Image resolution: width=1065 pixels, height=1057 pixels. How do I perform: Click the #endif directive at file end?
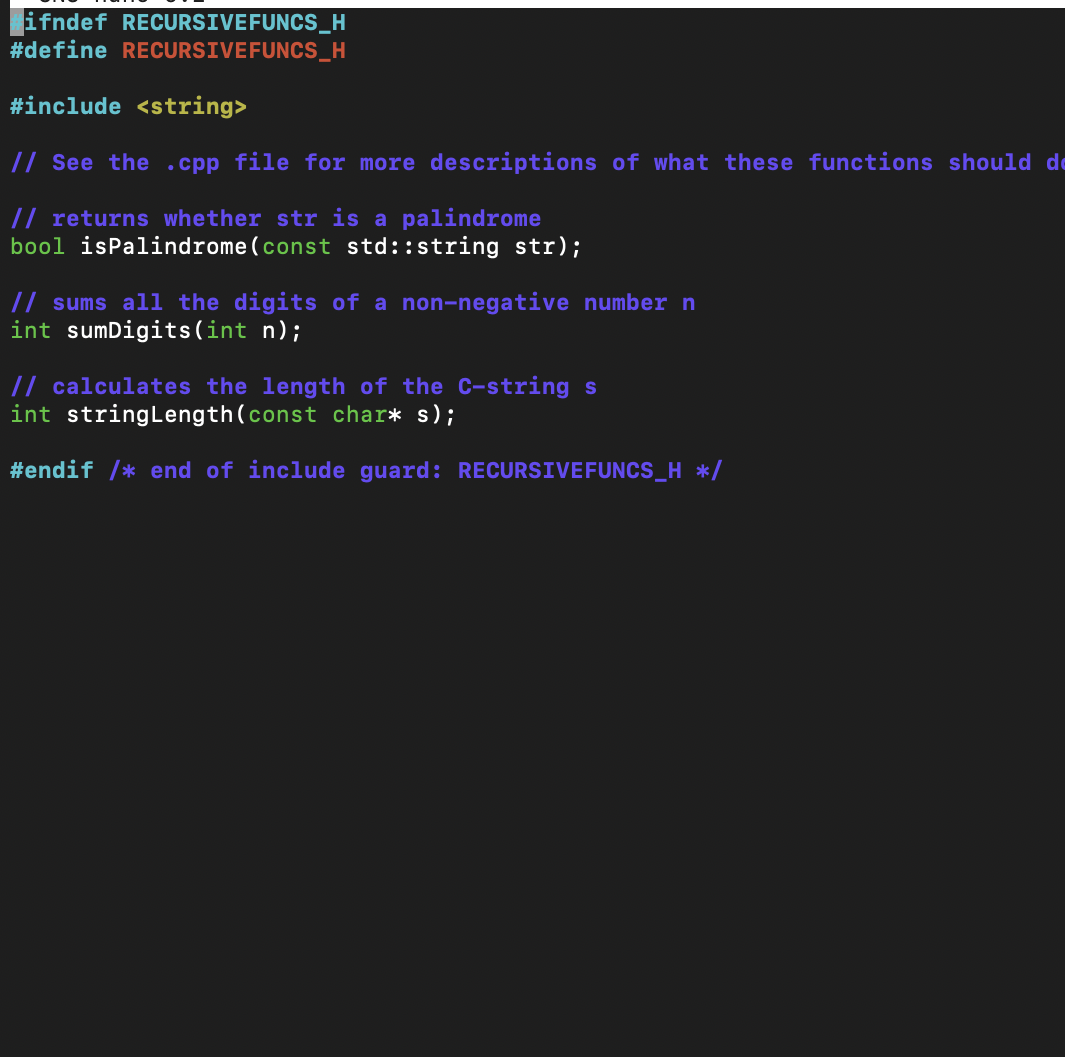point(51,470)
